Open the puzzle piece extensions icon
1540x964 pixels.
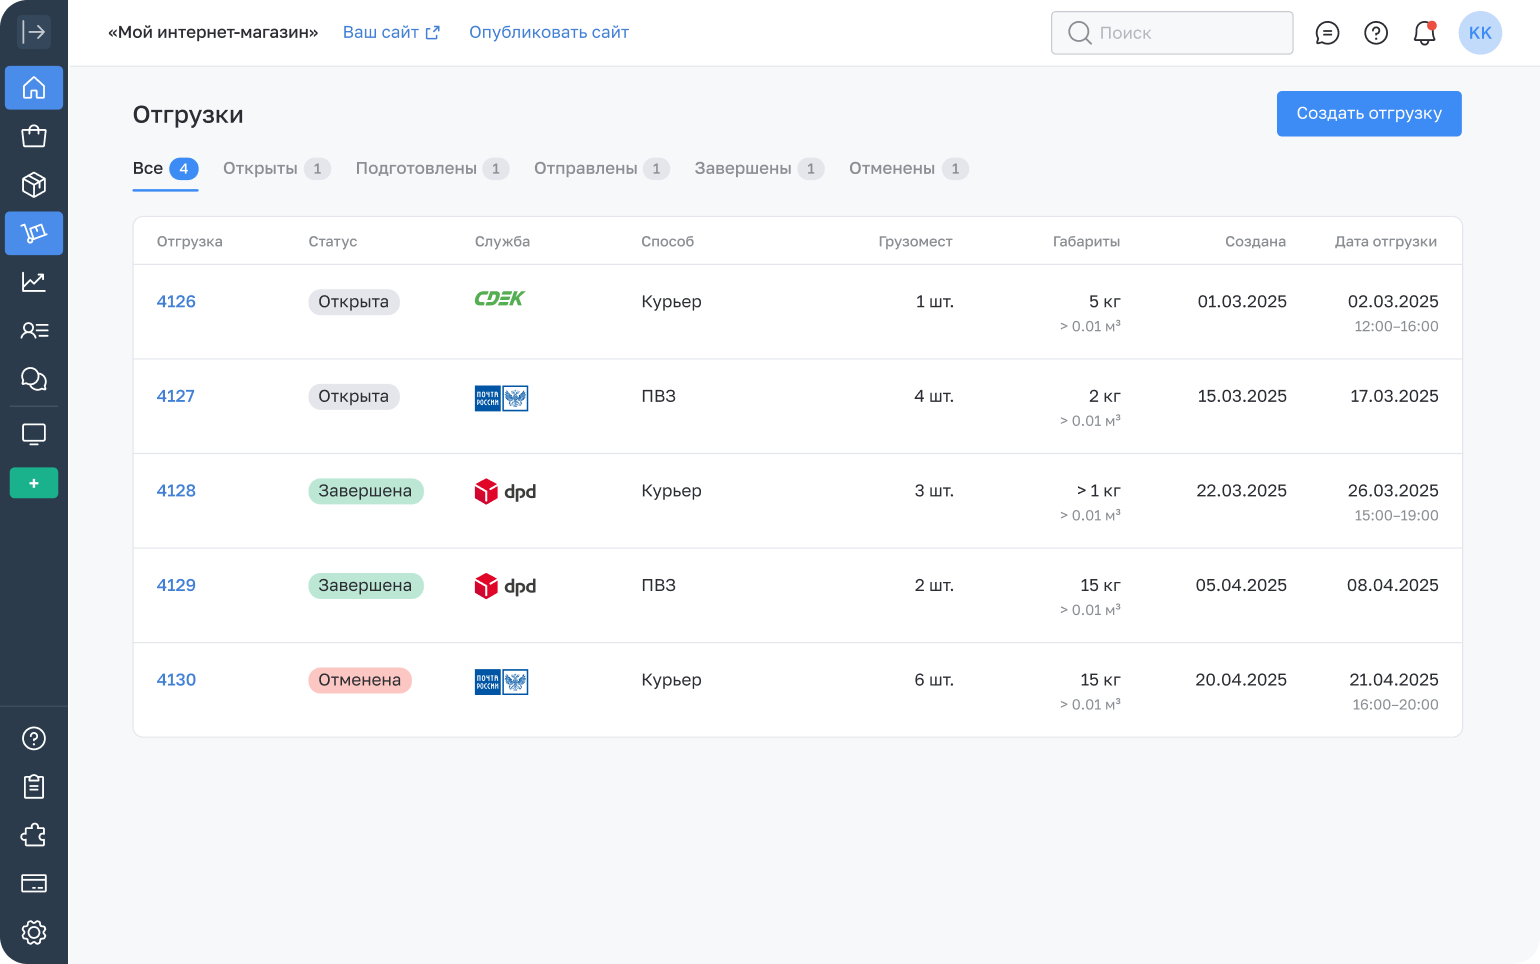point(34,835)
